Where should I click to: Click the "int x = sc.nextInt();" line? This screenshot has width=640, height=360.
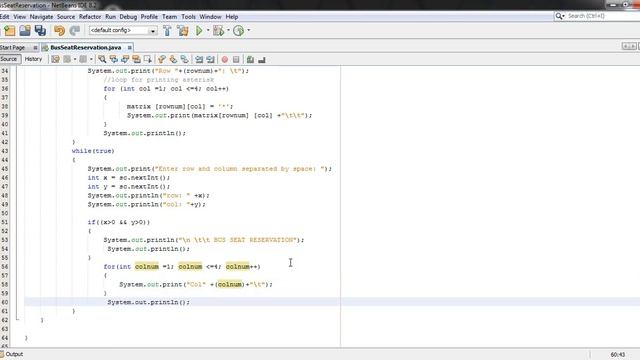coord(129,178)
